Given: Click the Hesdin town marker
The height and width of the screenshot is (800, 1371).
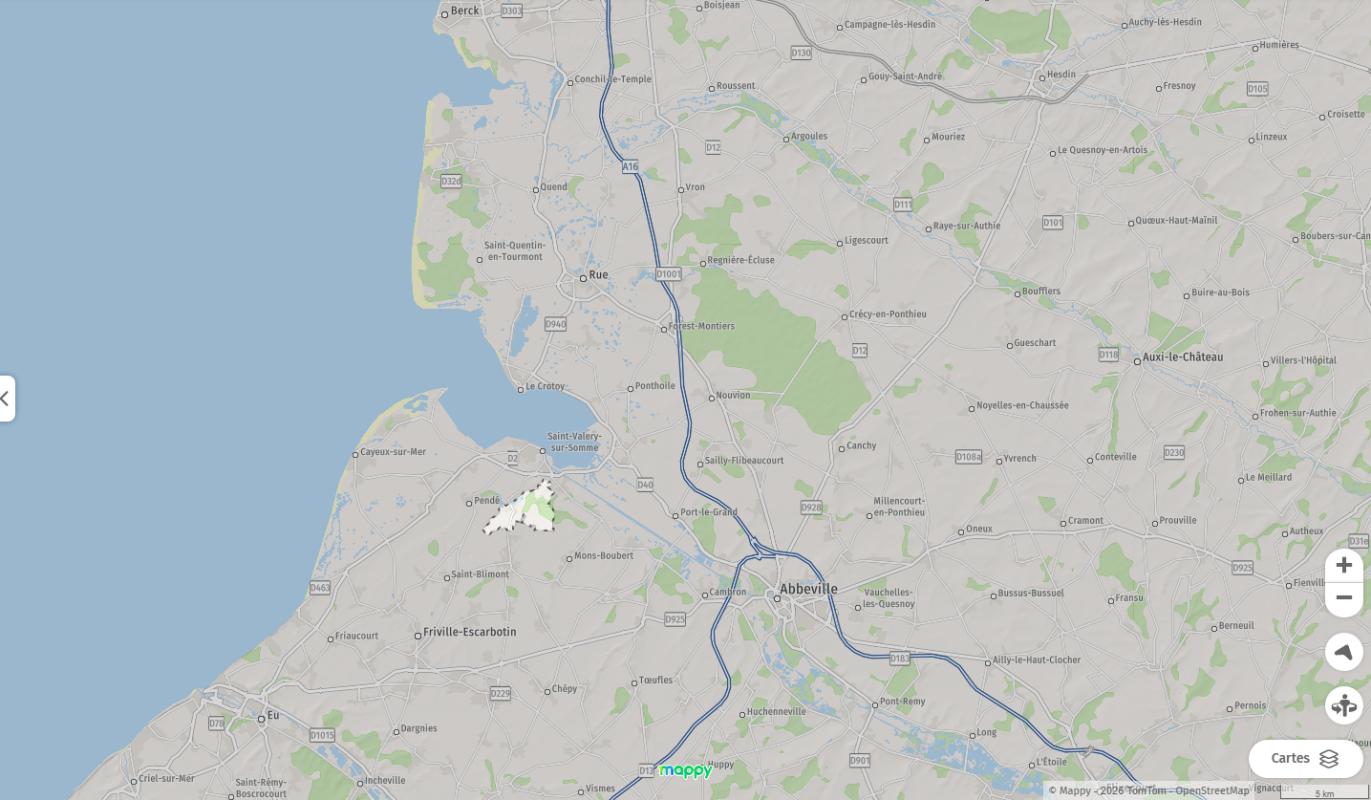Looking at the screenshot, I should (x=1043, y=78).
